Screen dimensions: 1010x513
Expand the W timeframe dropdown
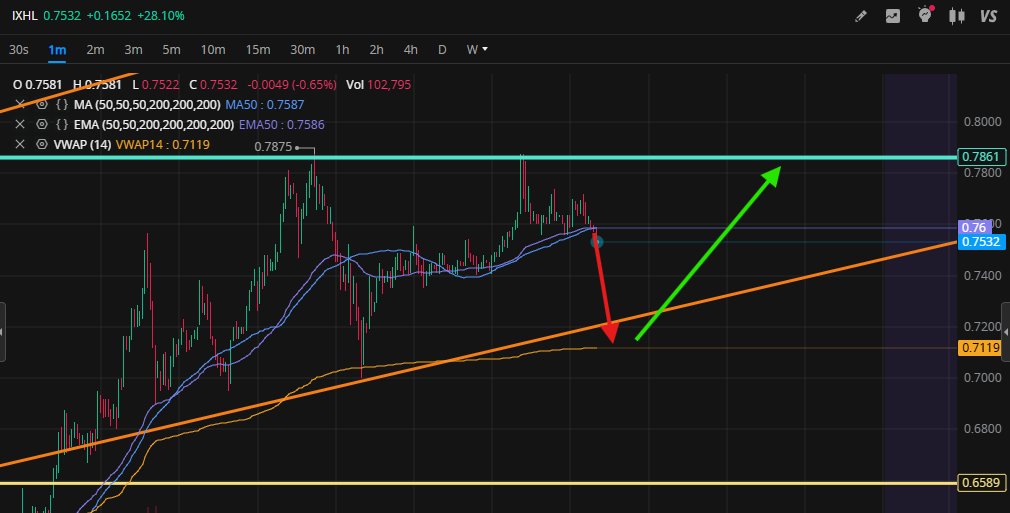coord(477,50)
